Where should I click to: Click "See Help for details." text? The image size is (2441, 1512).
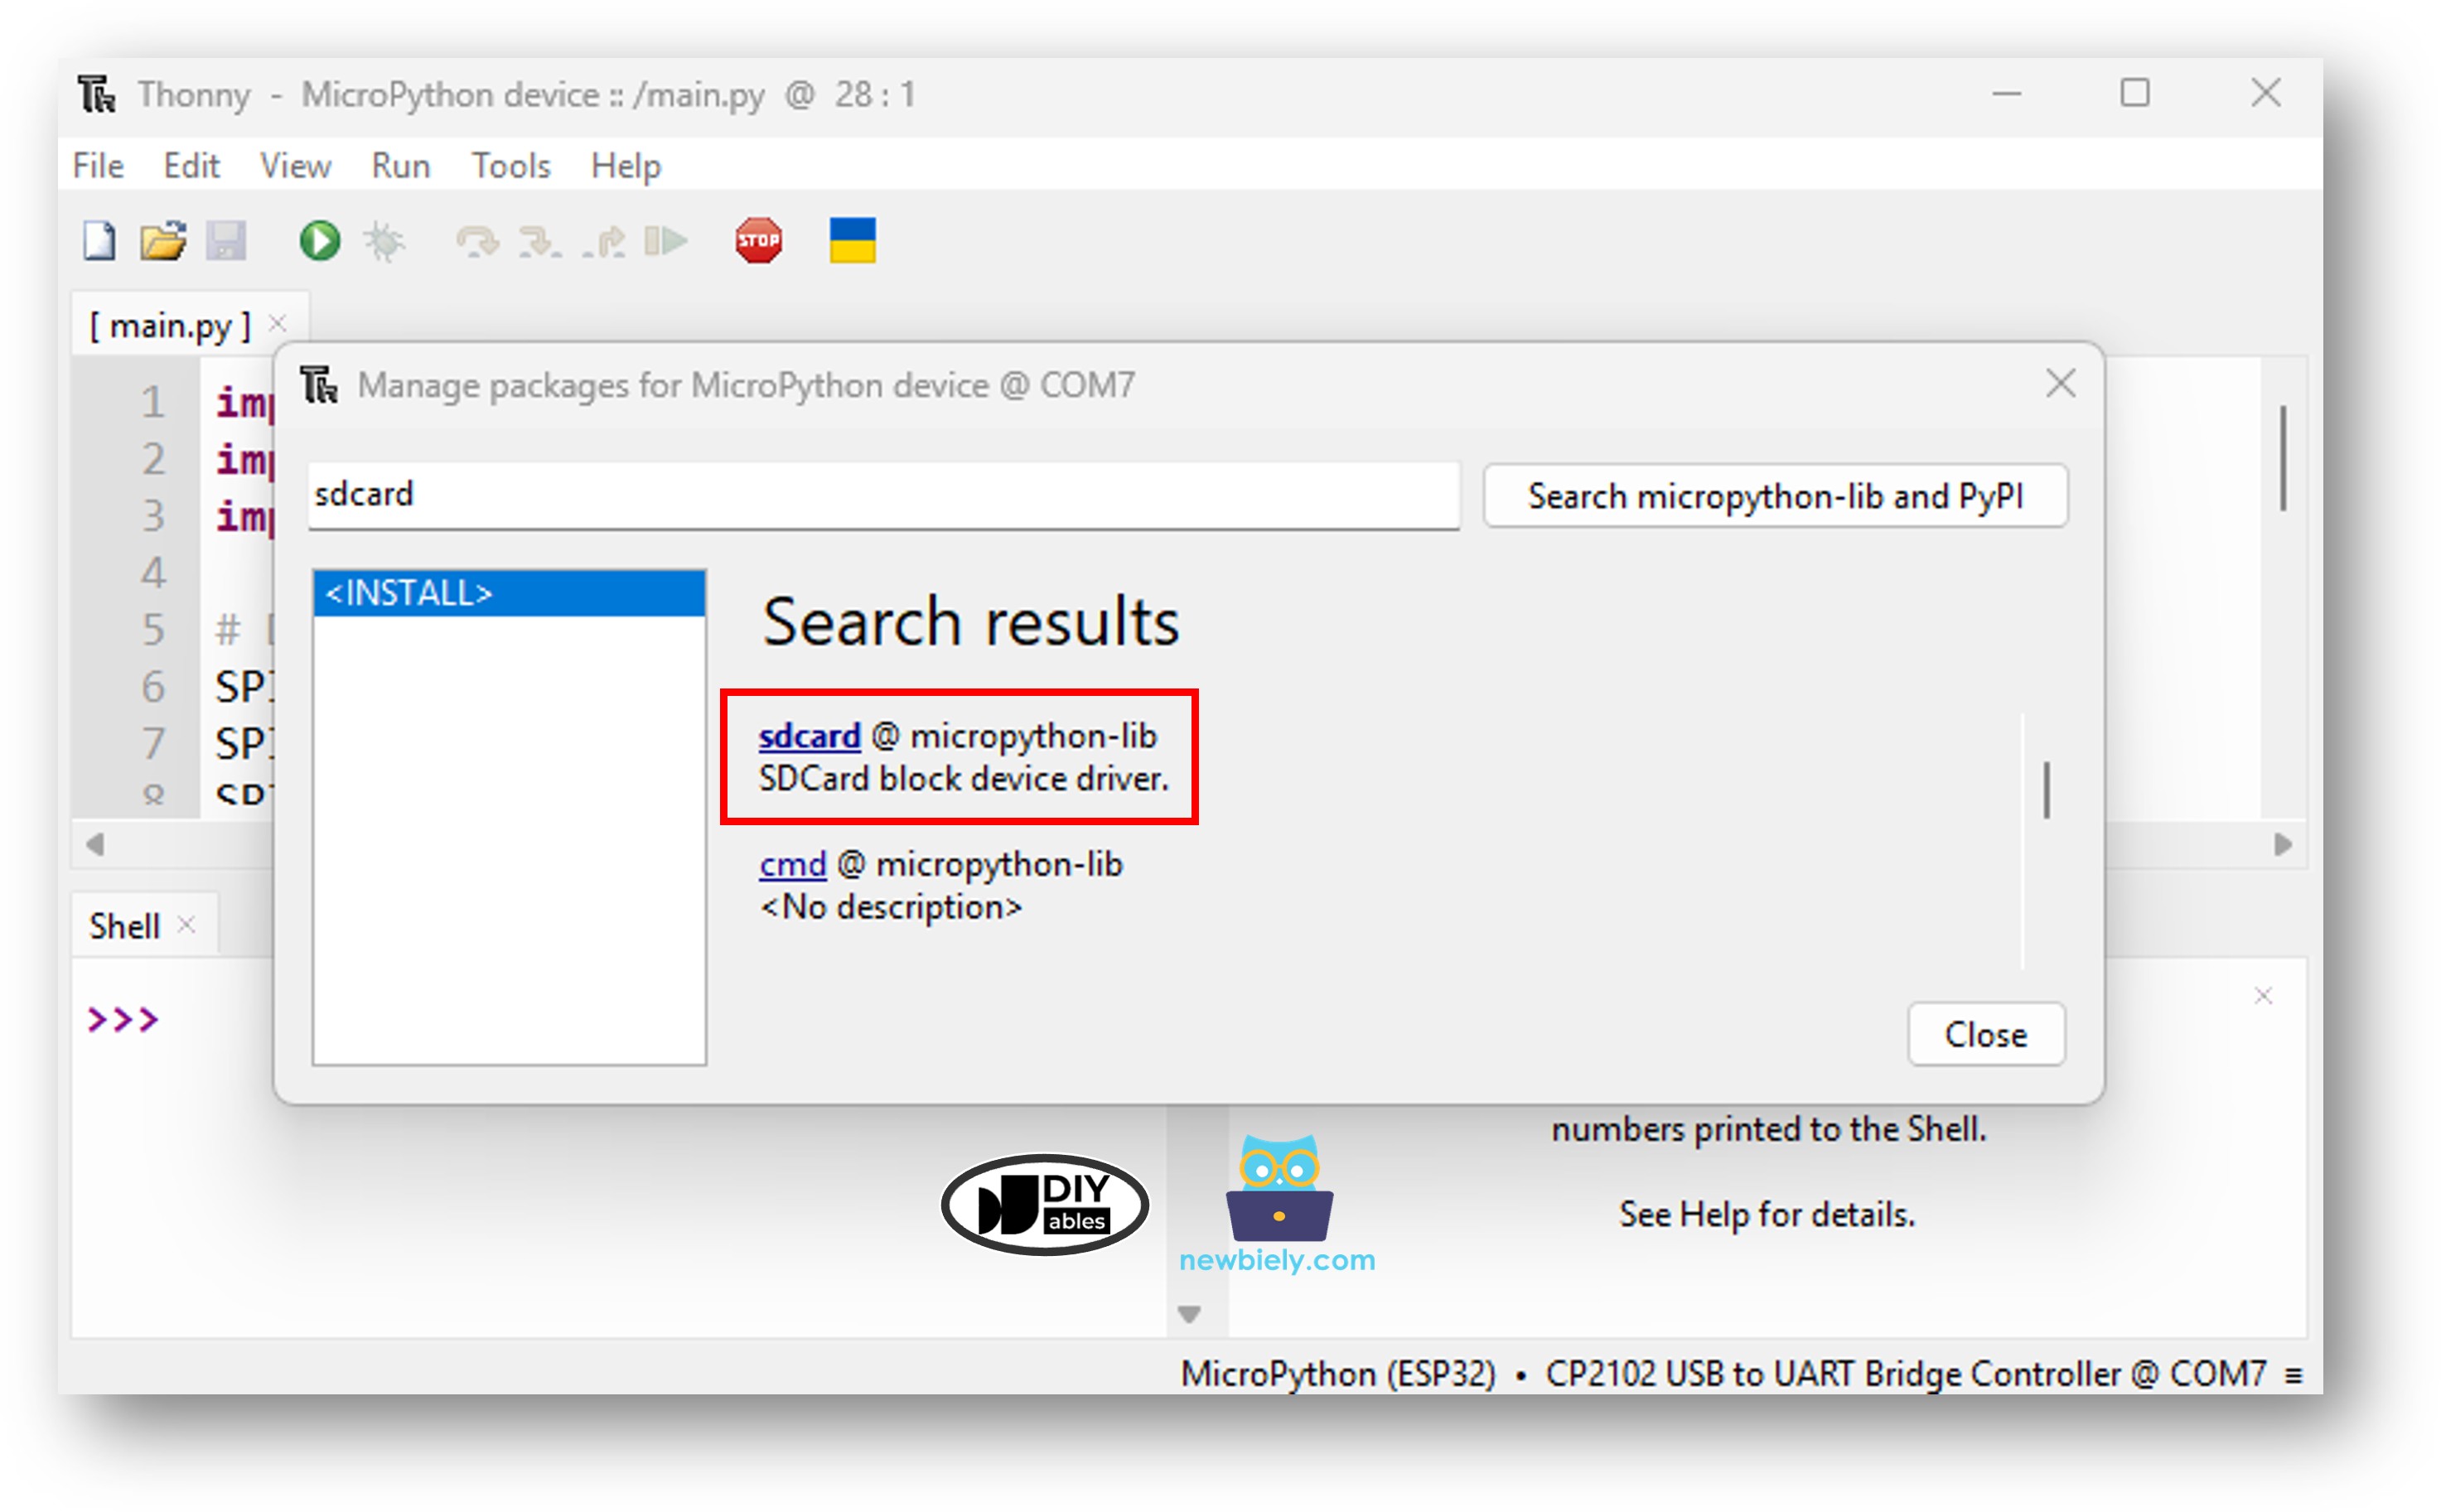pyautogui.click(x=1767, y=1214)
